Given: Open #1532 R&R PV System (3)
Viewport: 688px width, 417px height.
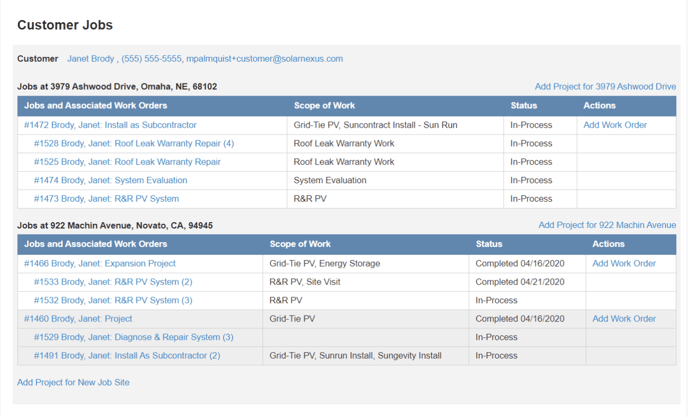Looking at the screenshot, I should tap(113, 300).
